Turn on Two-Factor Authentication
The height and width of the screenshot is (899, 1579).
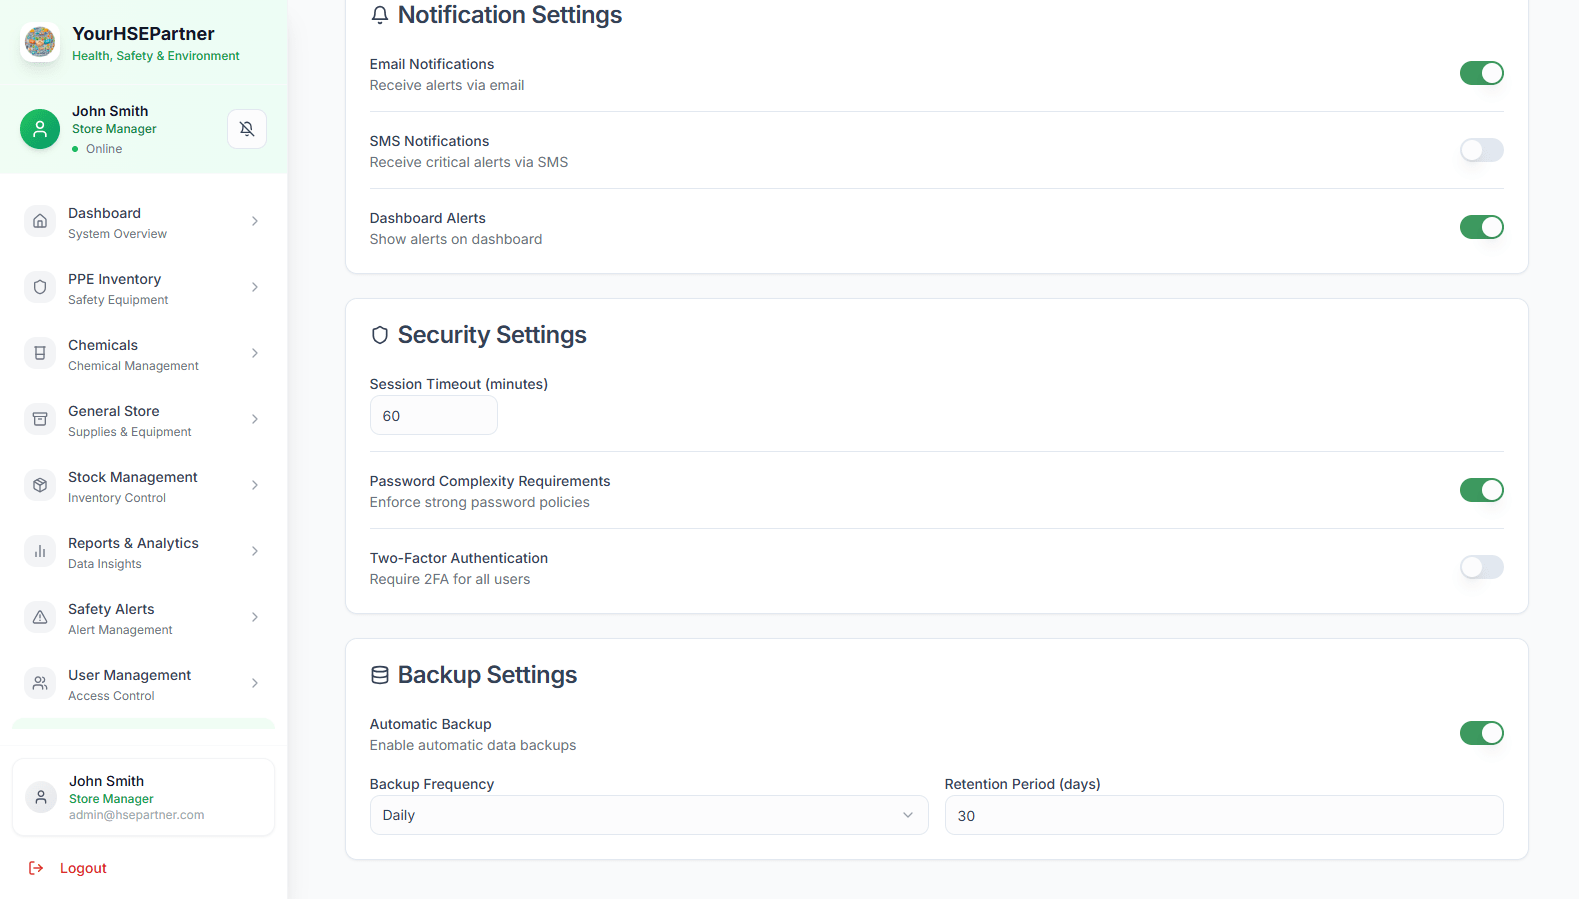(x=1481, y=567)
